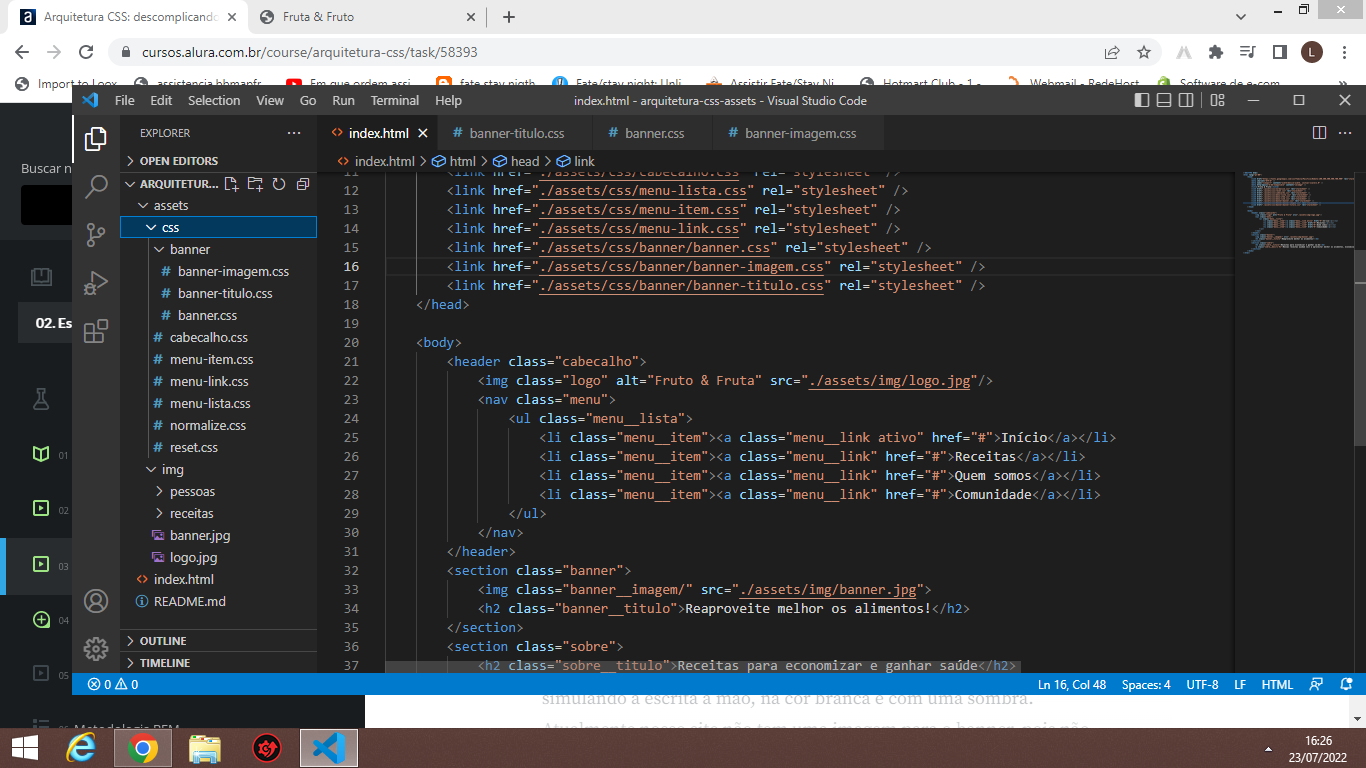This screenshot has height=768, width=1366.
Task: Click the feedback icon in status bar
Action: tap(1317, 685)
